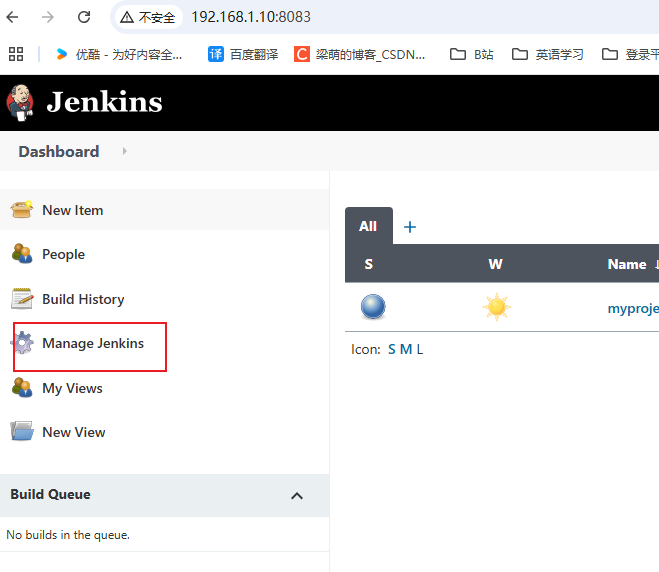Click the blue status ball for myproject
The image size is (659, 572).
pos(373,307)
